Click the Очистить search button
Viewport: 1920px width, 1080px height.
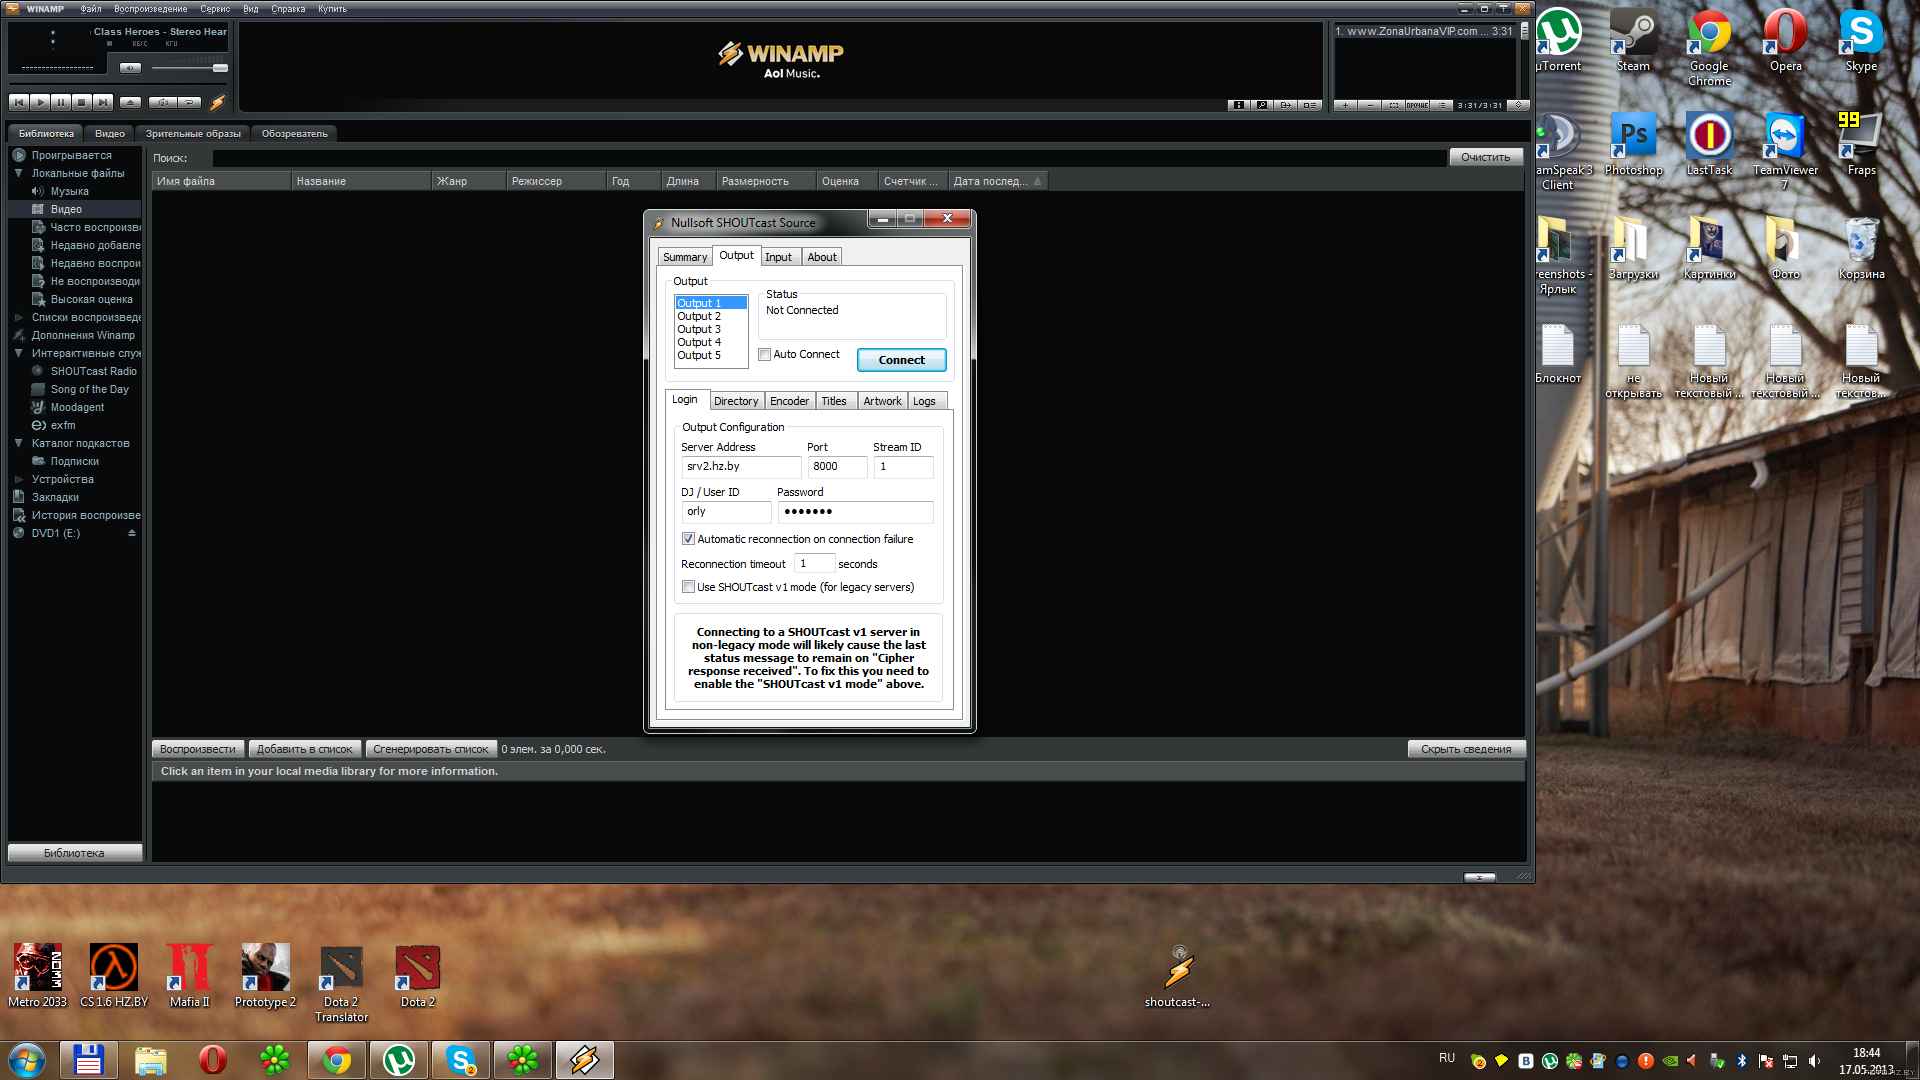click(1486, 157)
